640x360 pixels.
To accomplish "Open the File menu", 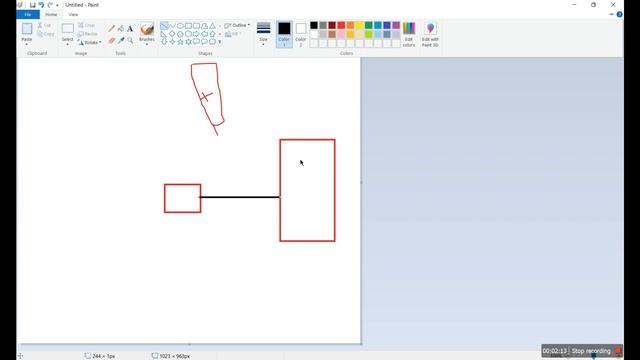I will (28, 15).
